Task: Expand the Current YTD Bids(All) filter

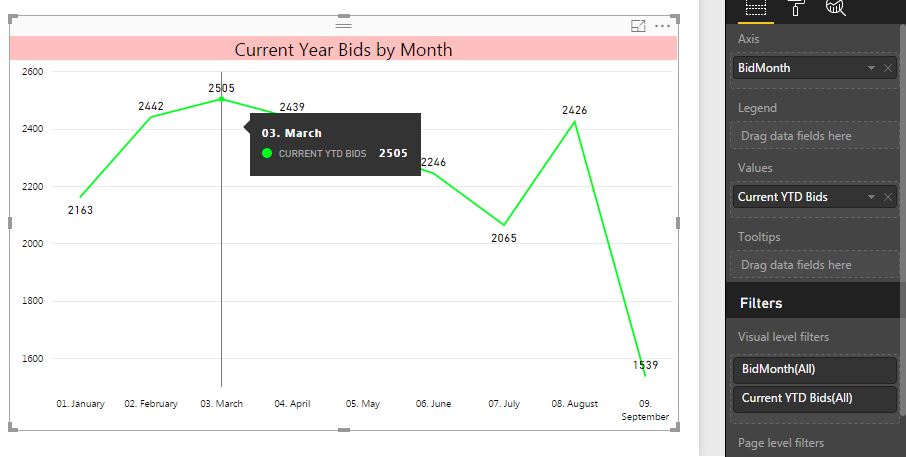Action: click(814, 398)
